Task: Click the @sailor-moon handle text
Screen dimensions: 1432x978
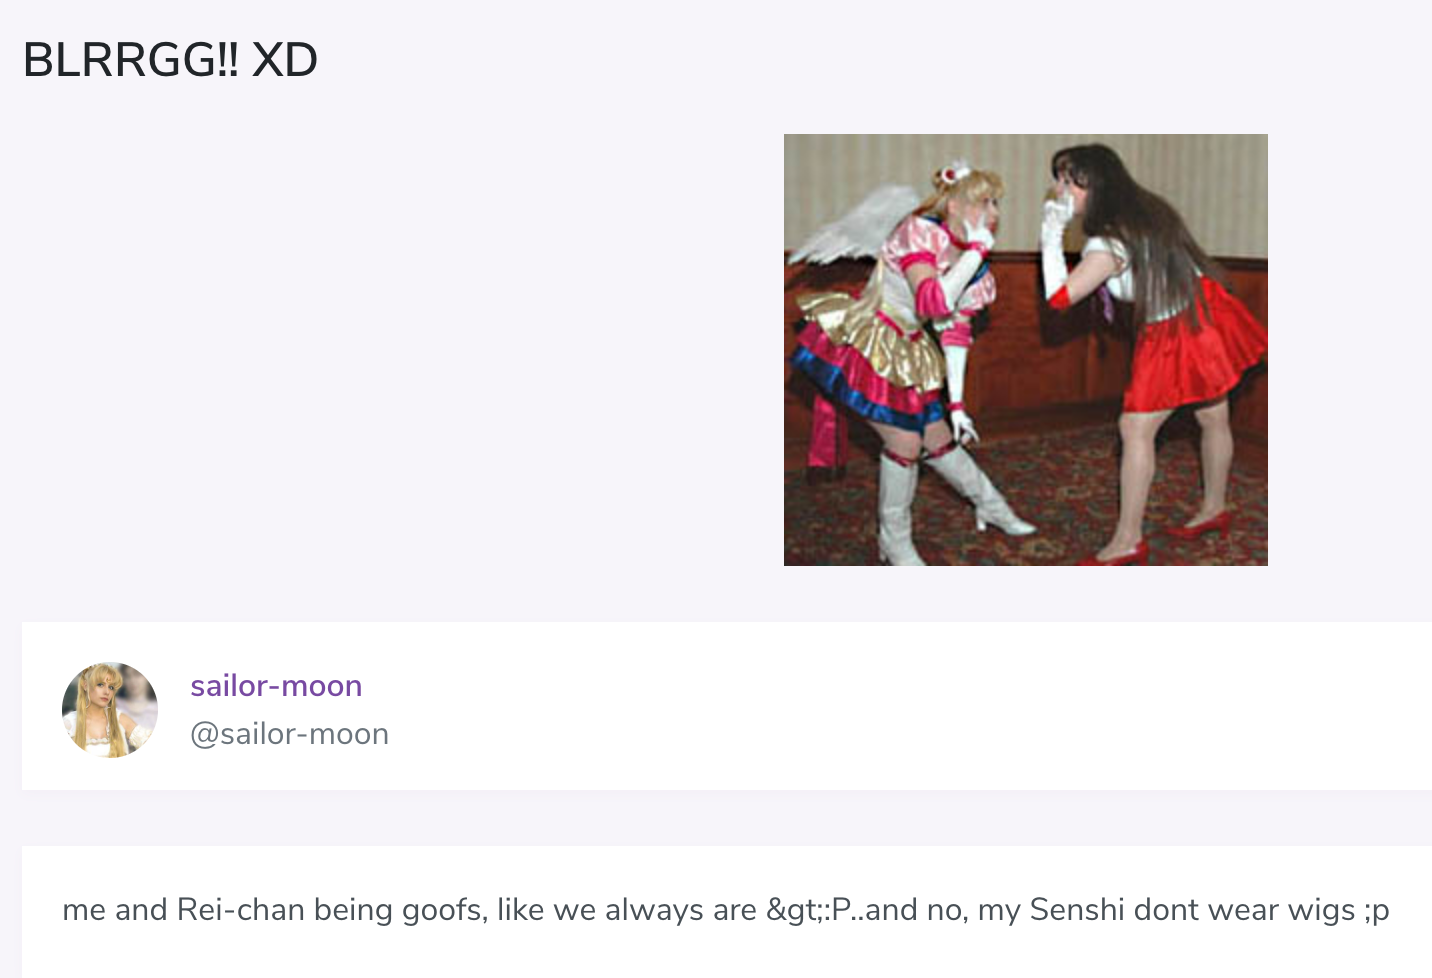Action: pyautogui.click(x=289, y=734)
